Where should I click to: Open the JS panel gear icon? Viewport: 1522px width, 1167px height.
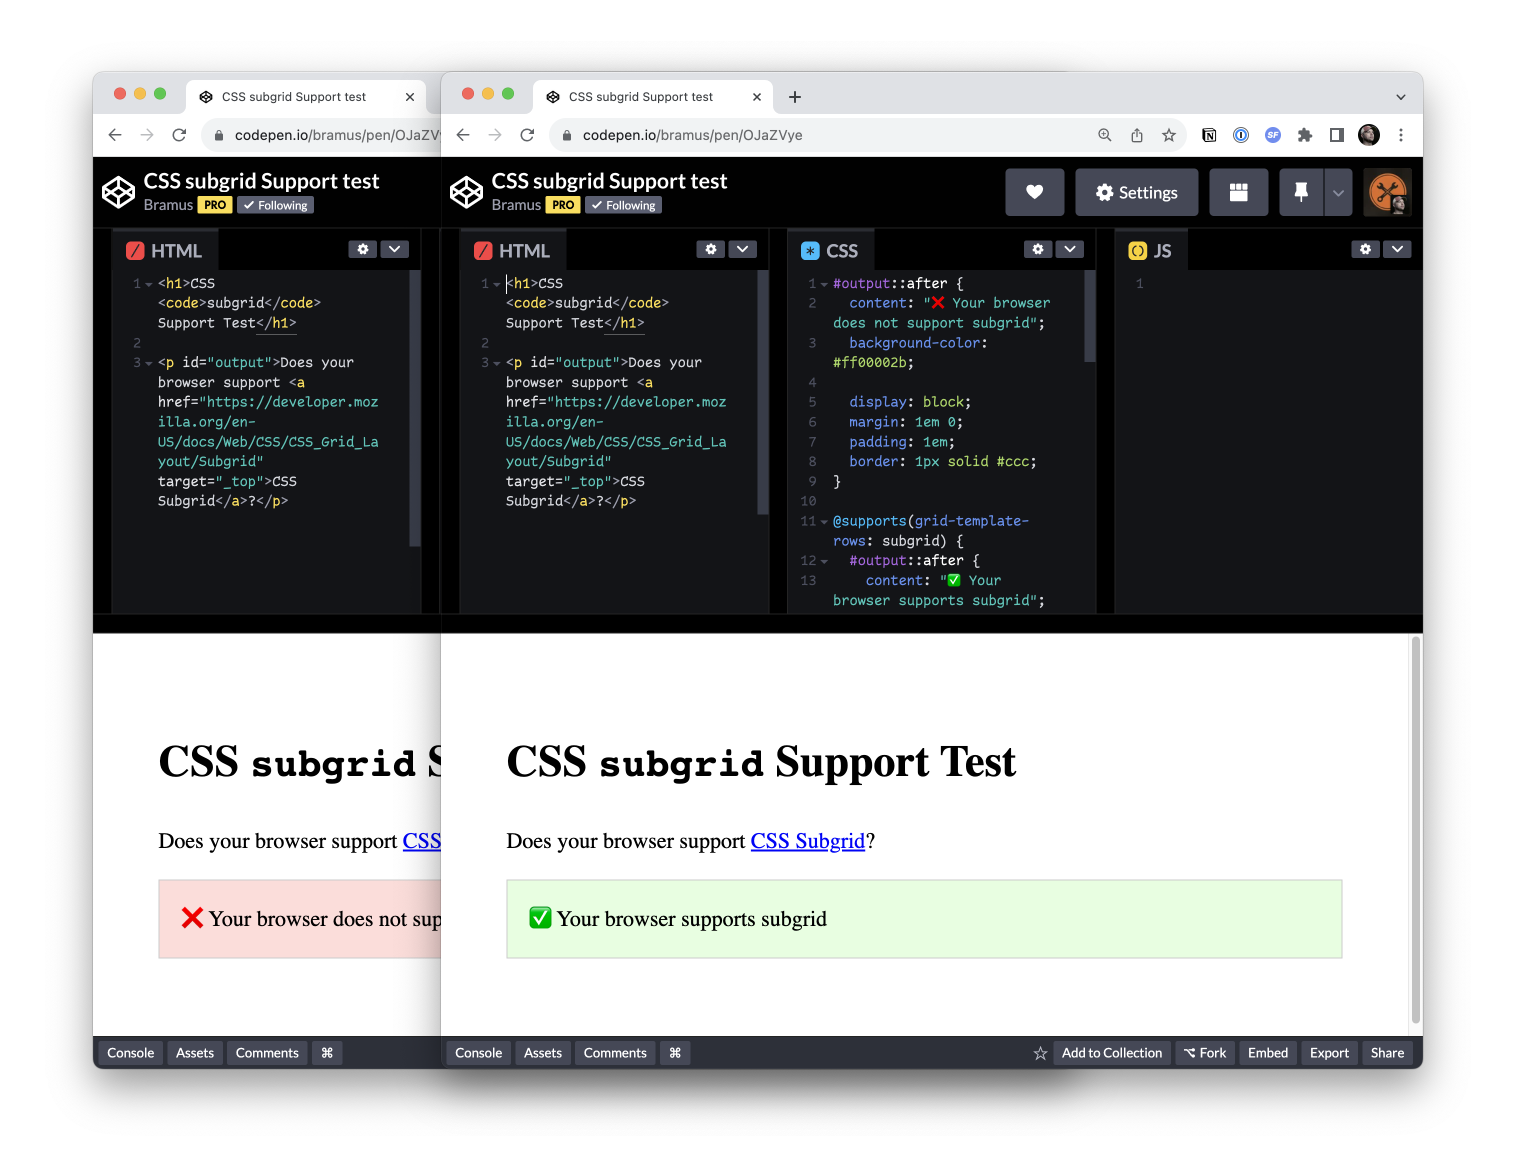point(1366,249)
